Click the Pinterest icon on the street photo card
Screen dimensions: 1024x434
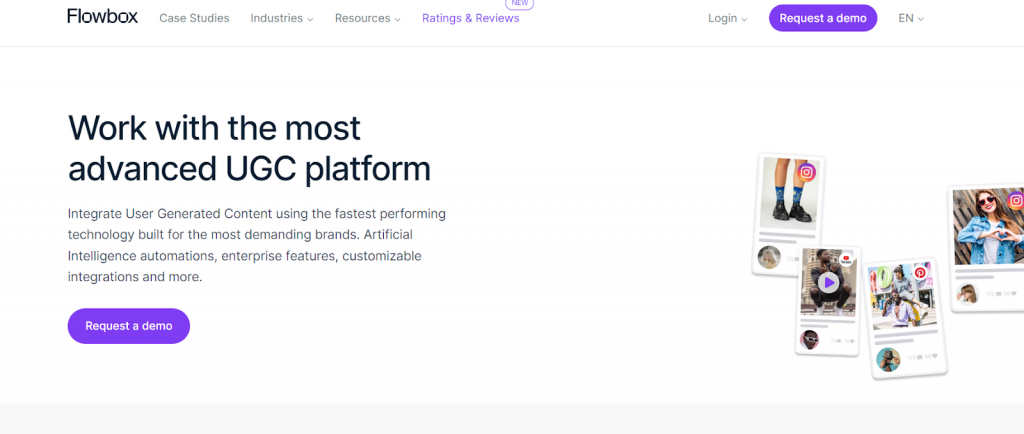click(919, 272)
